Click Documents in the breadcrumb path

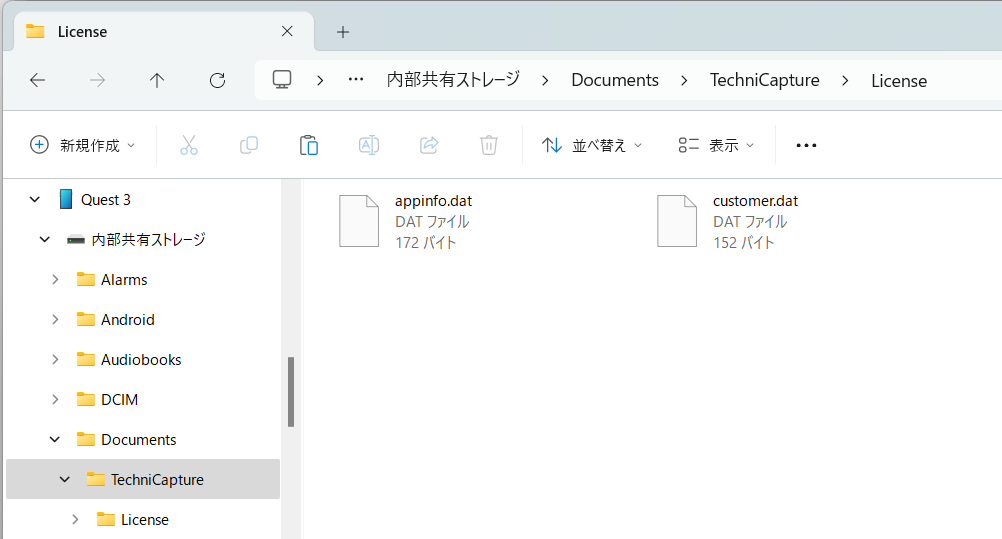coord(615,80)
